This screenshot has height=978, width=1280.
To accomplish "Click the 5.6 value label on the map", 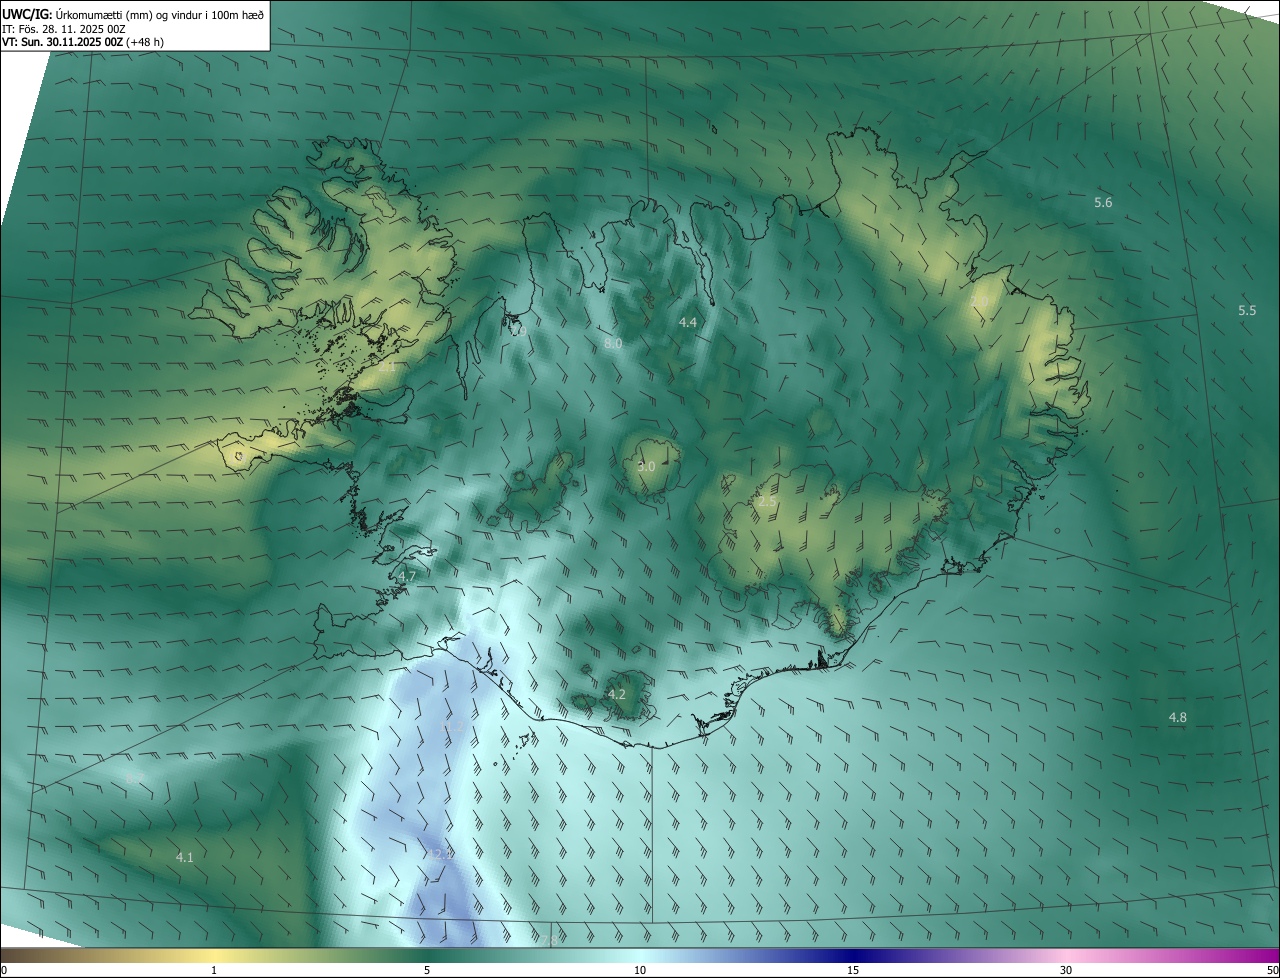I will (x=1103, y=202).
